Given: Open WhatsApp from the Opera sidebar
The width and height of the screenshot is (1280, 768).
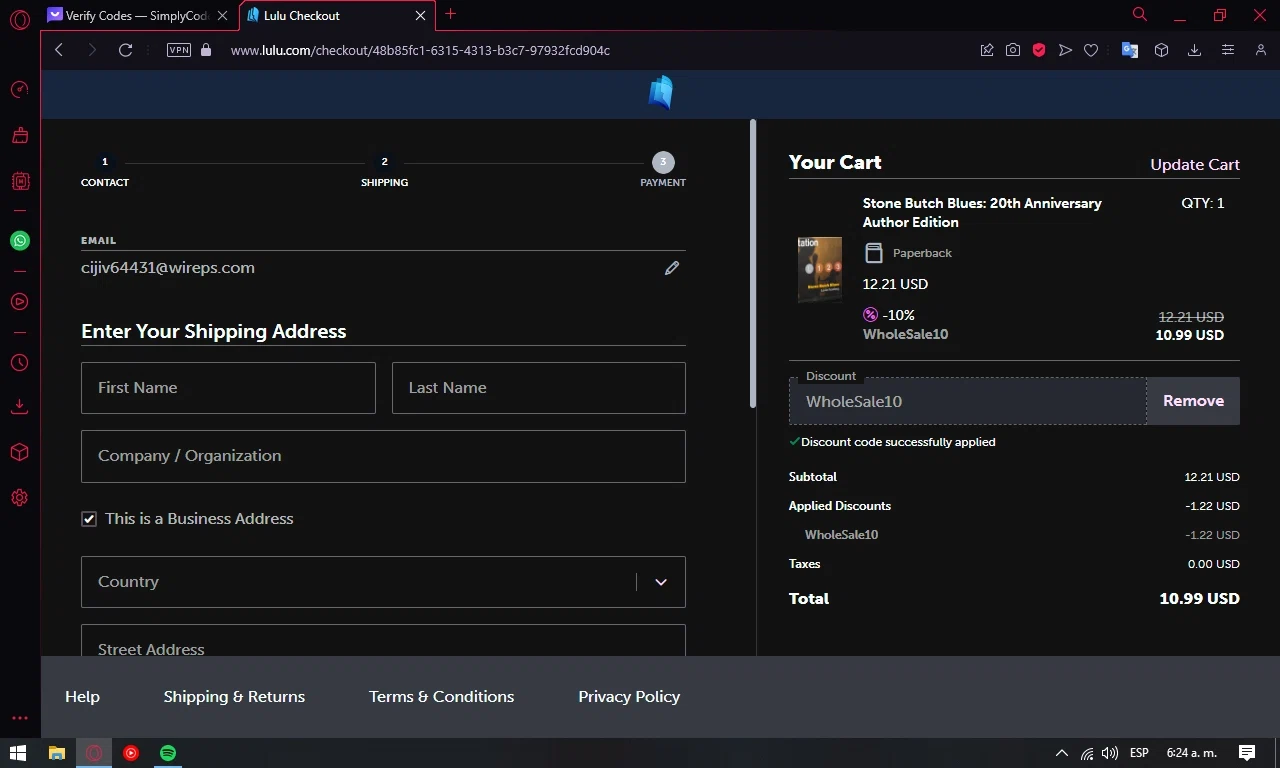Looking at the screenshot, I should (20, 241).
